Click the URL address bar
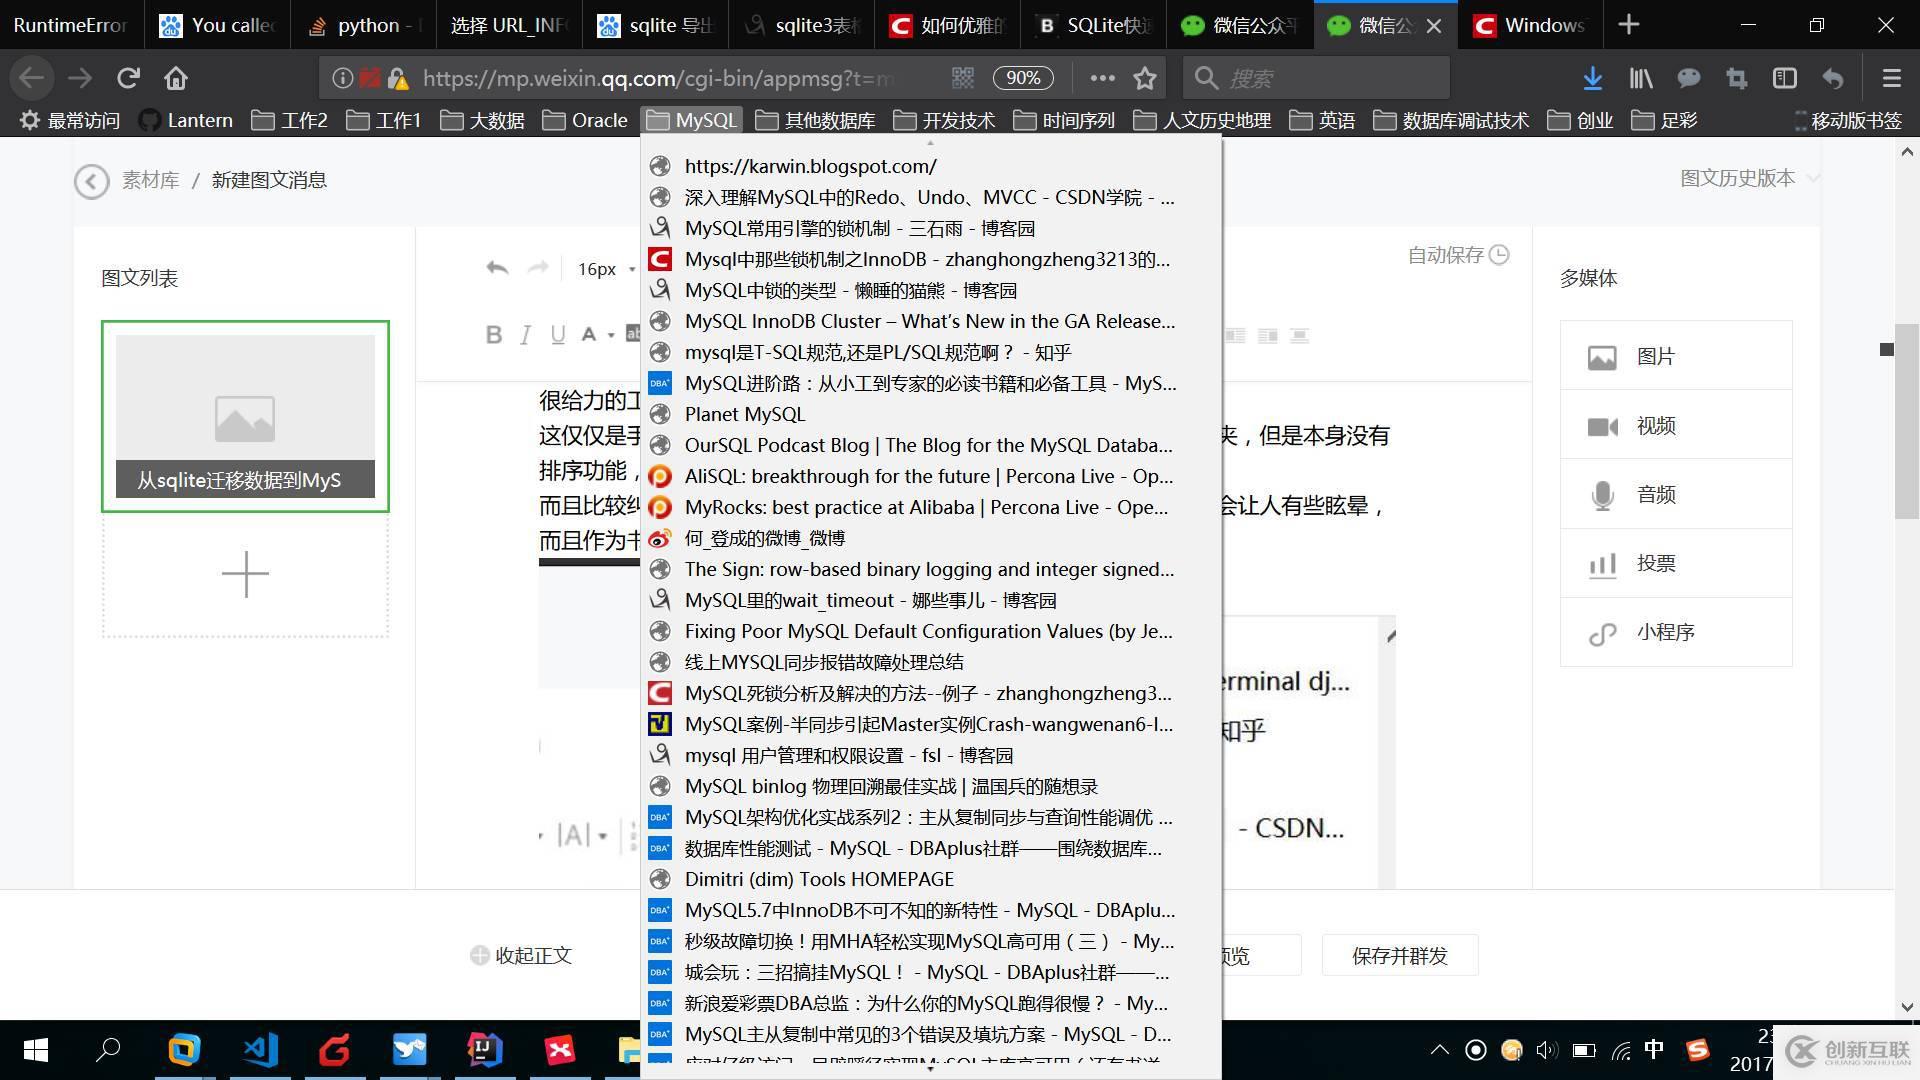The image size is (1920, 1080). point(660,78)
